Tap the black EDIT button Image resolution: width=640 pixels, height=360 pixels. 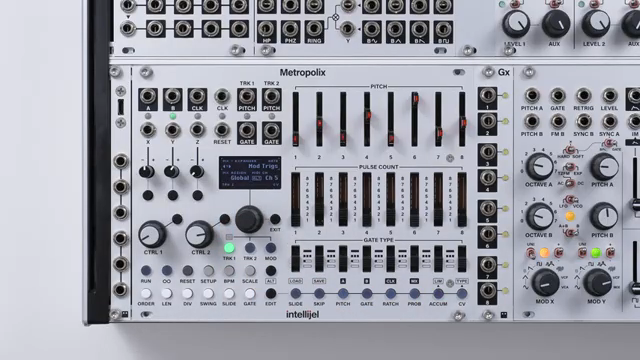pos(271,293)
